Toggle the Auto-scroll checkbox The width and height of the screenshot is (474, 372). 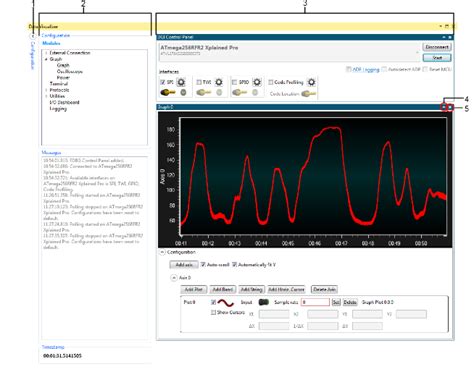pyautogui.click(x=203, y=265)
